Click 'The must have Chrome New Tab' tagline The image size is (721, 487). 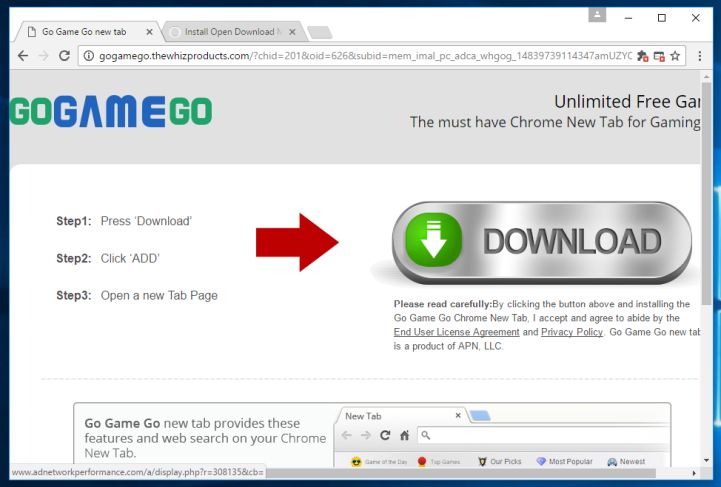click(555, 122)
